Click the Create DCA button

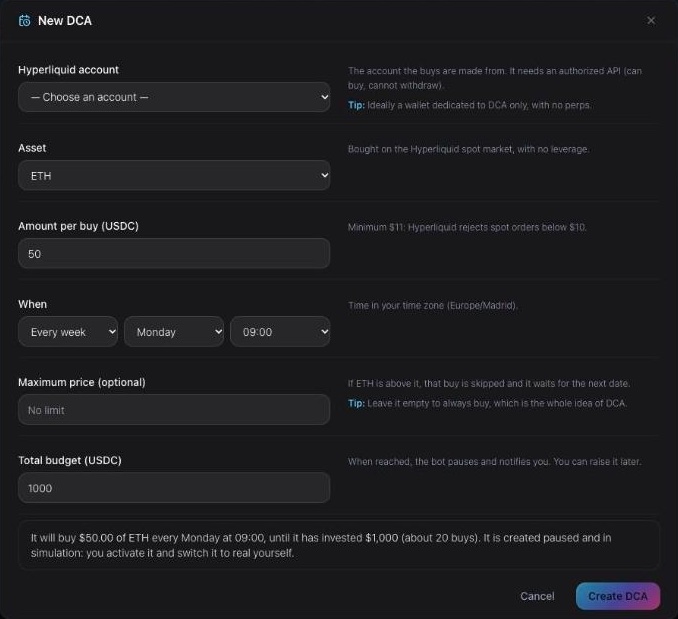(618, 596)
